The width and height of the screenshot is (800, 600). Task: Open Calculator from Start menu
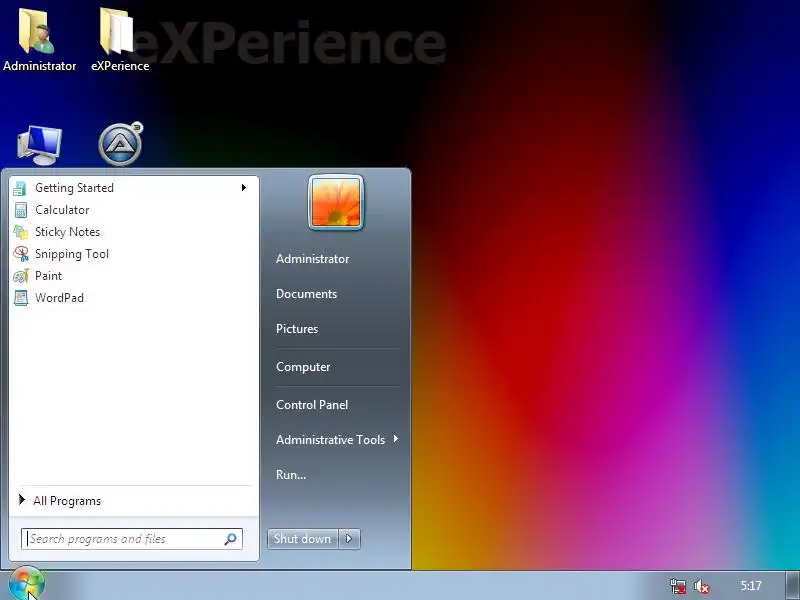point(134,210)
